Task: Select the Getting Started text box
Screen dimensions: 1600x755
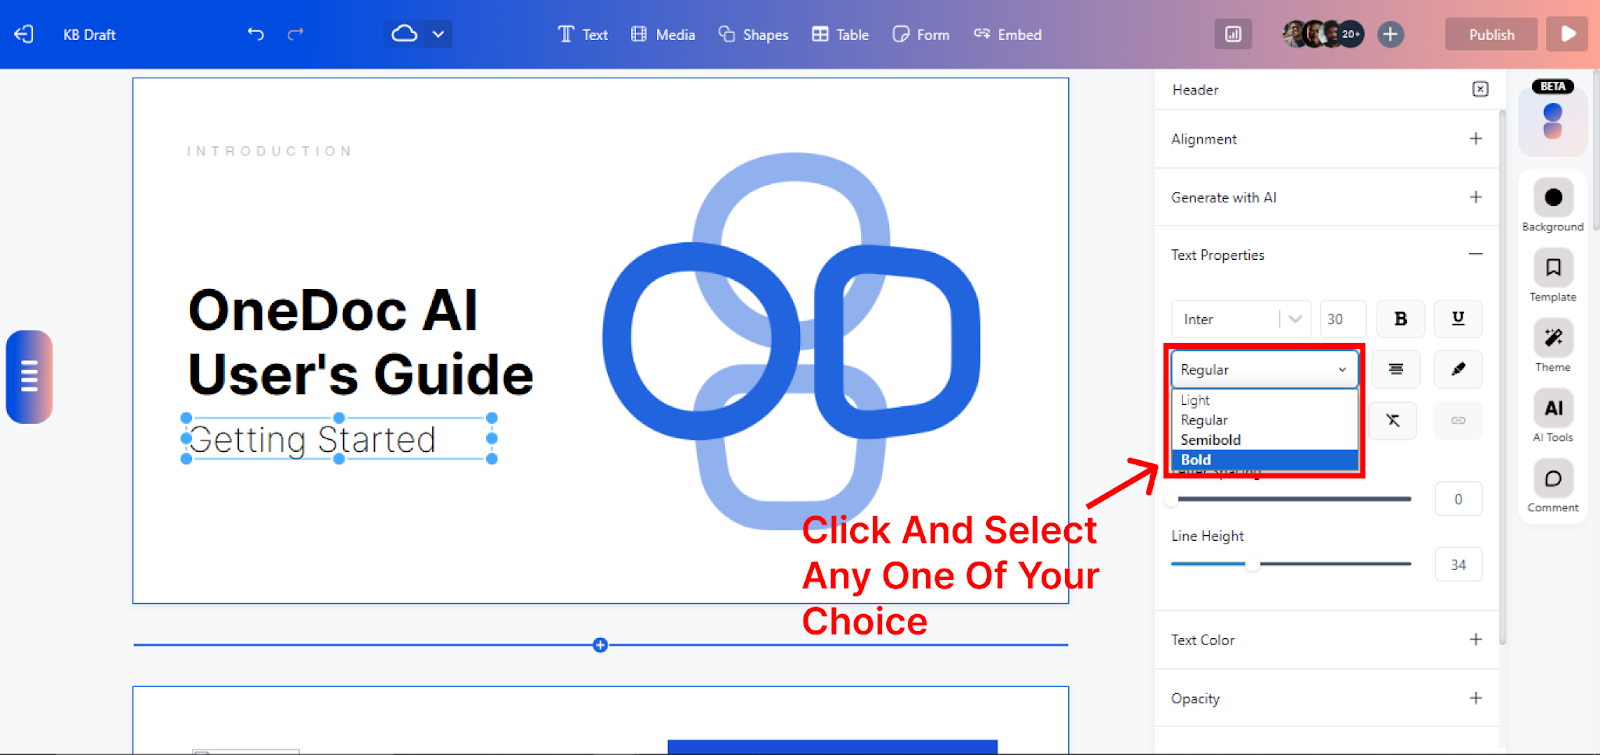Action: [338, 439]
